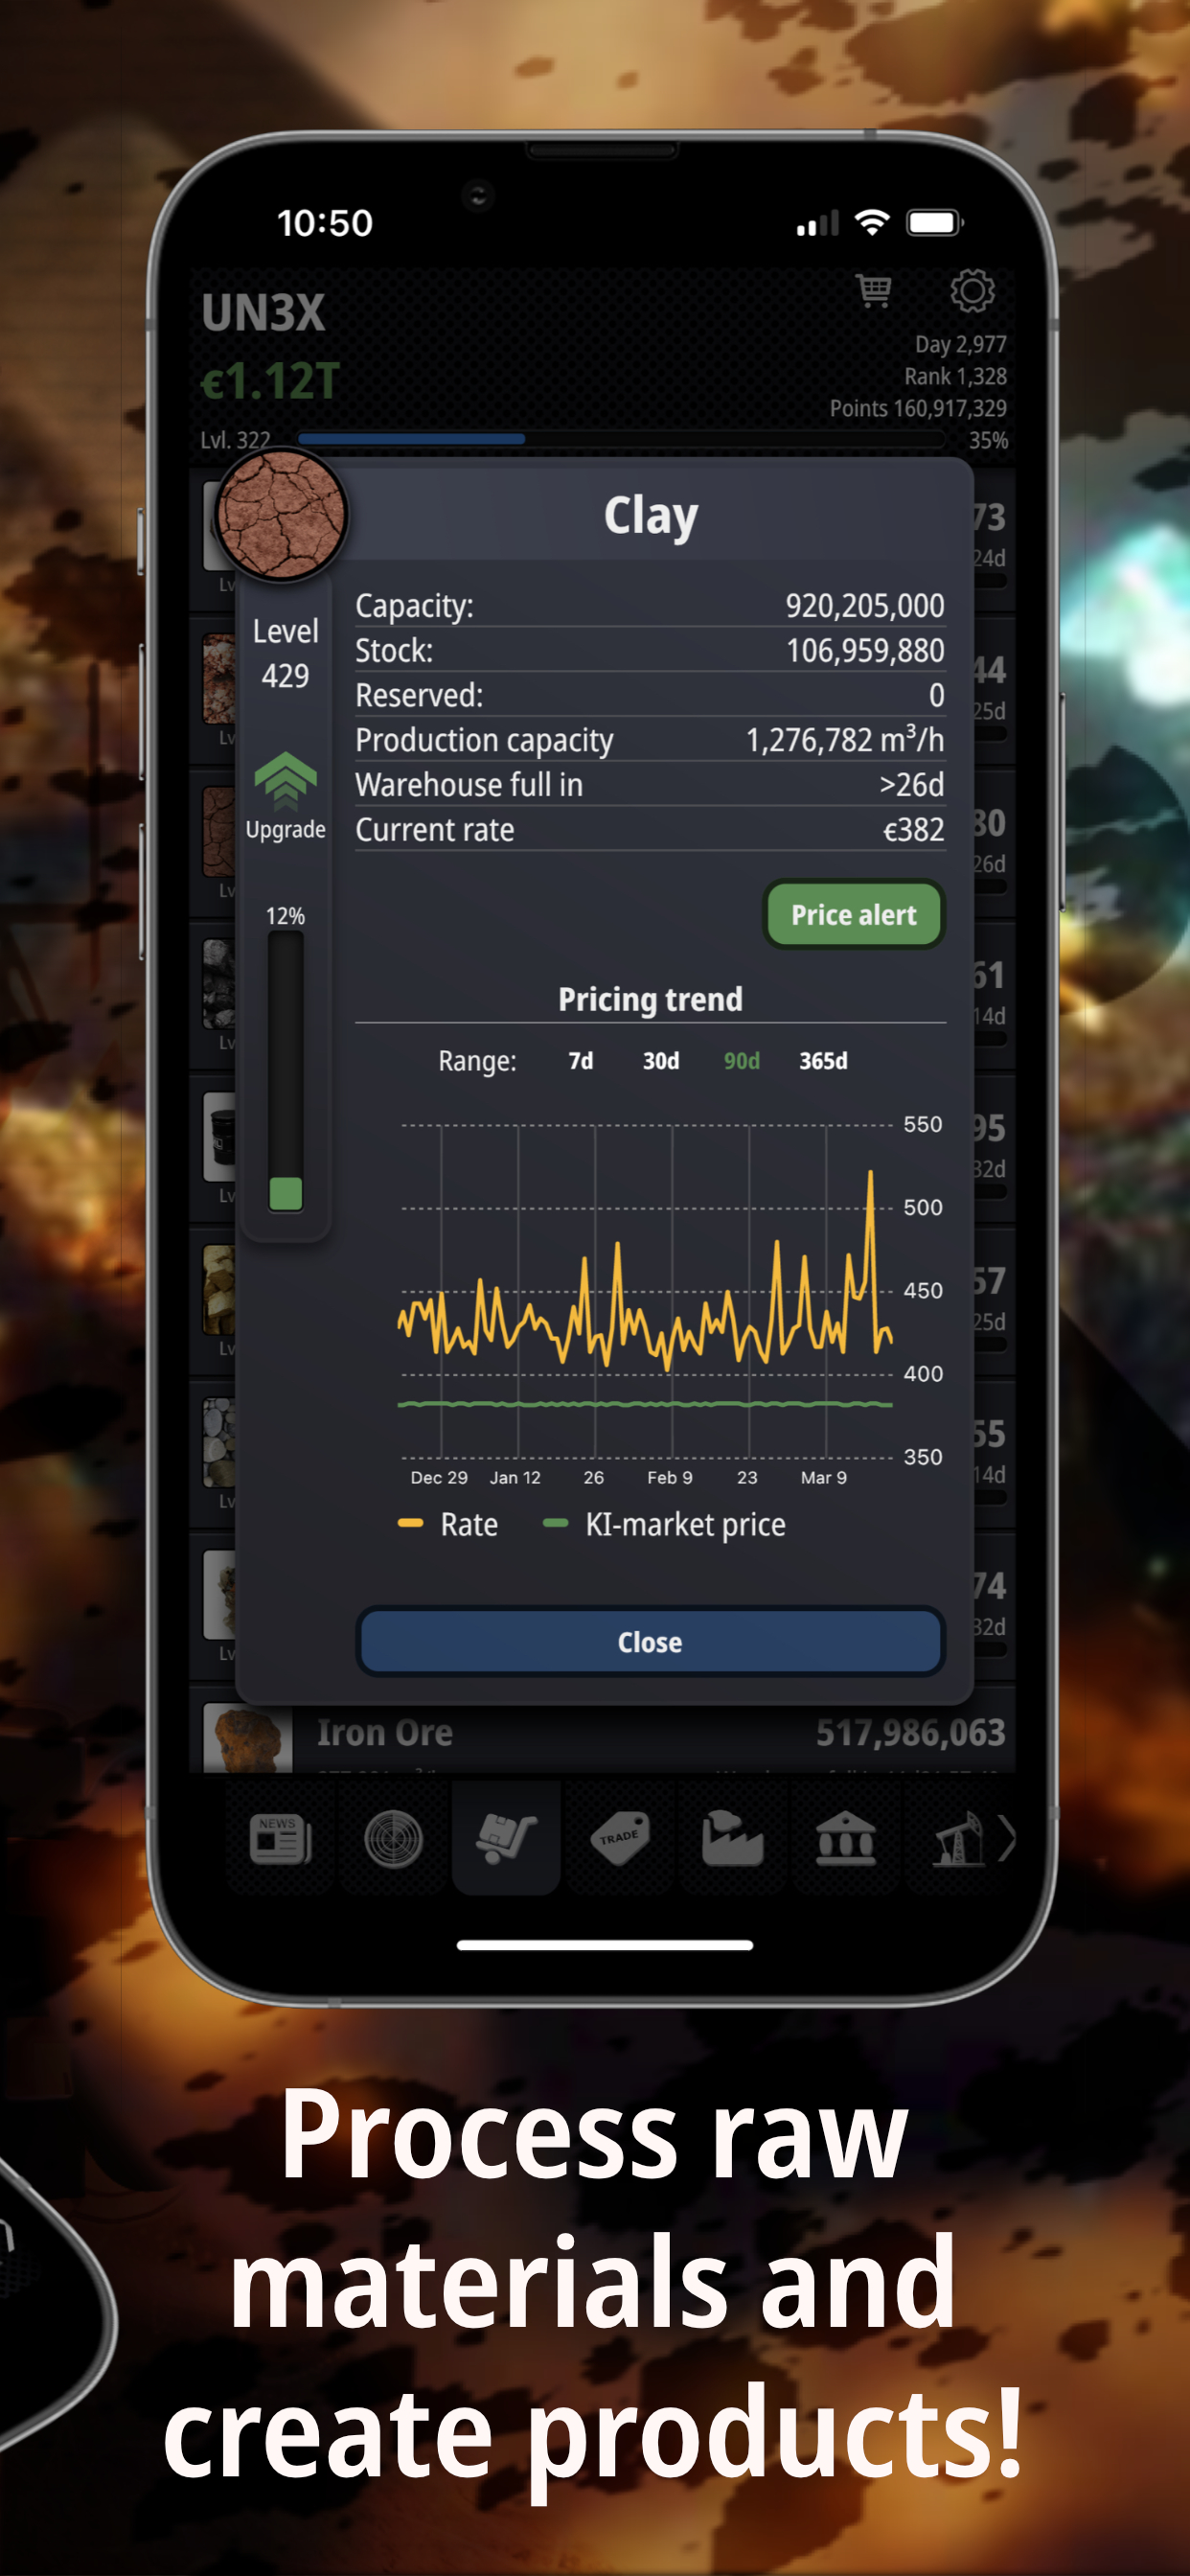Tap the Clay resource round image
This screenshot has height=2576, width=1190.
[282, 514]
